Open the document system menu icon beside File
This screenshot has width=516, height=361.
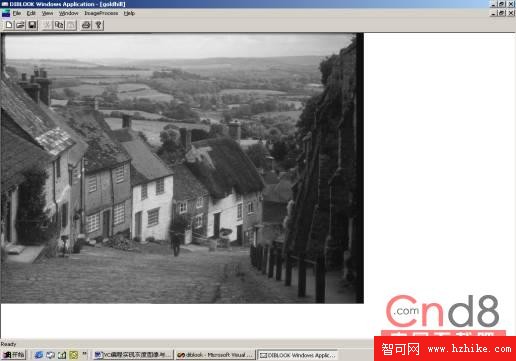(6, 13)
